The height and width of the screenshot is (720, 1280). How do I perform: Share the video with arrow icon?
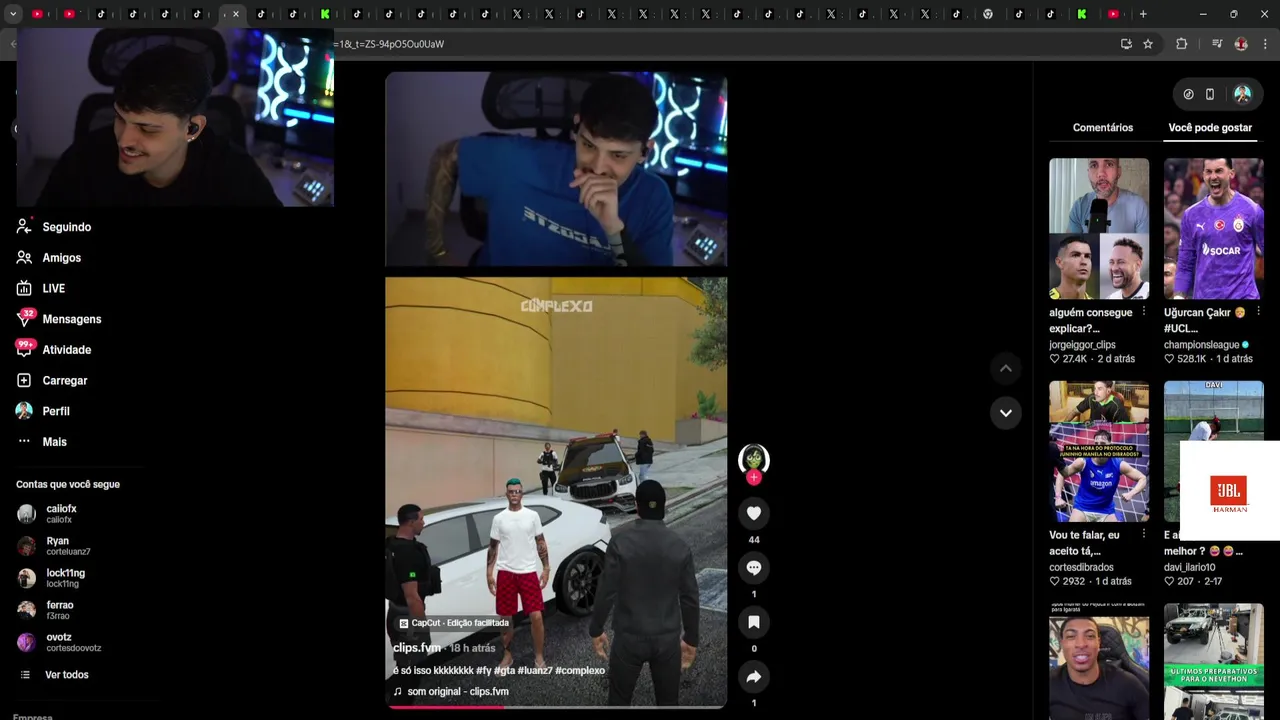pos(754,677)
